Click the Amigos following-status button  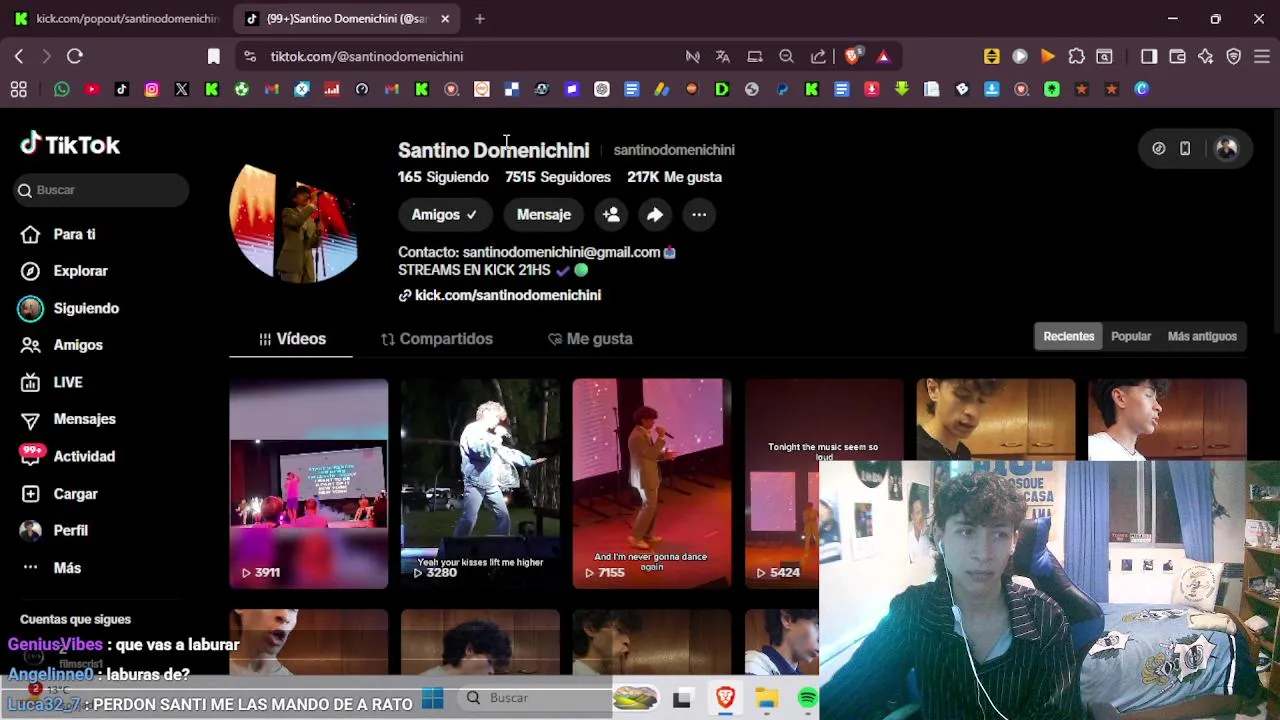click(445, 214)
